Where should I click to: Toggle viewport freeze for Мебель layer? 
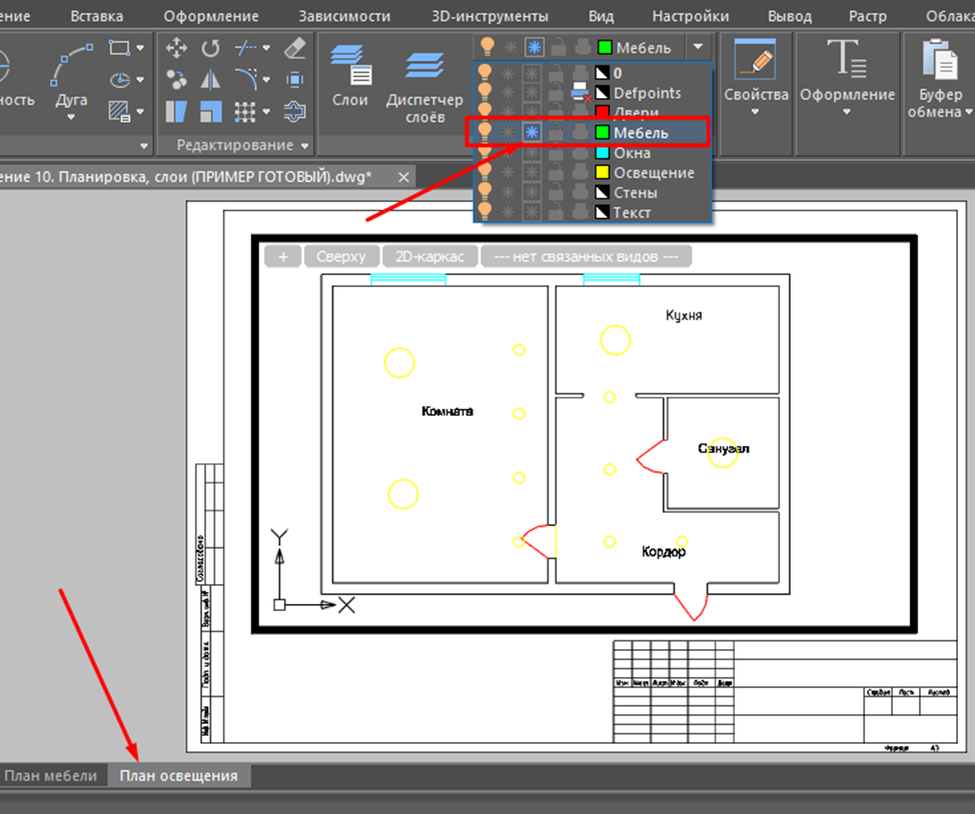point(532,132)
